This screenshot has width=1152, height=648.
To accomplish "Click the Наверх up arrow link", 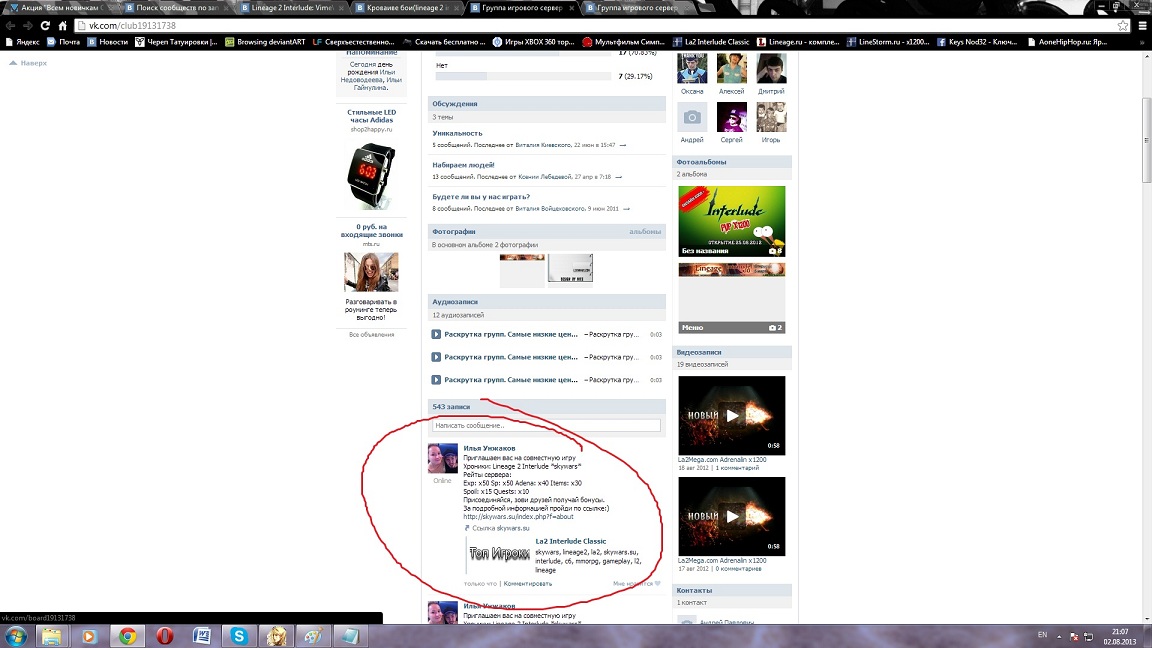I will [28, 63].
